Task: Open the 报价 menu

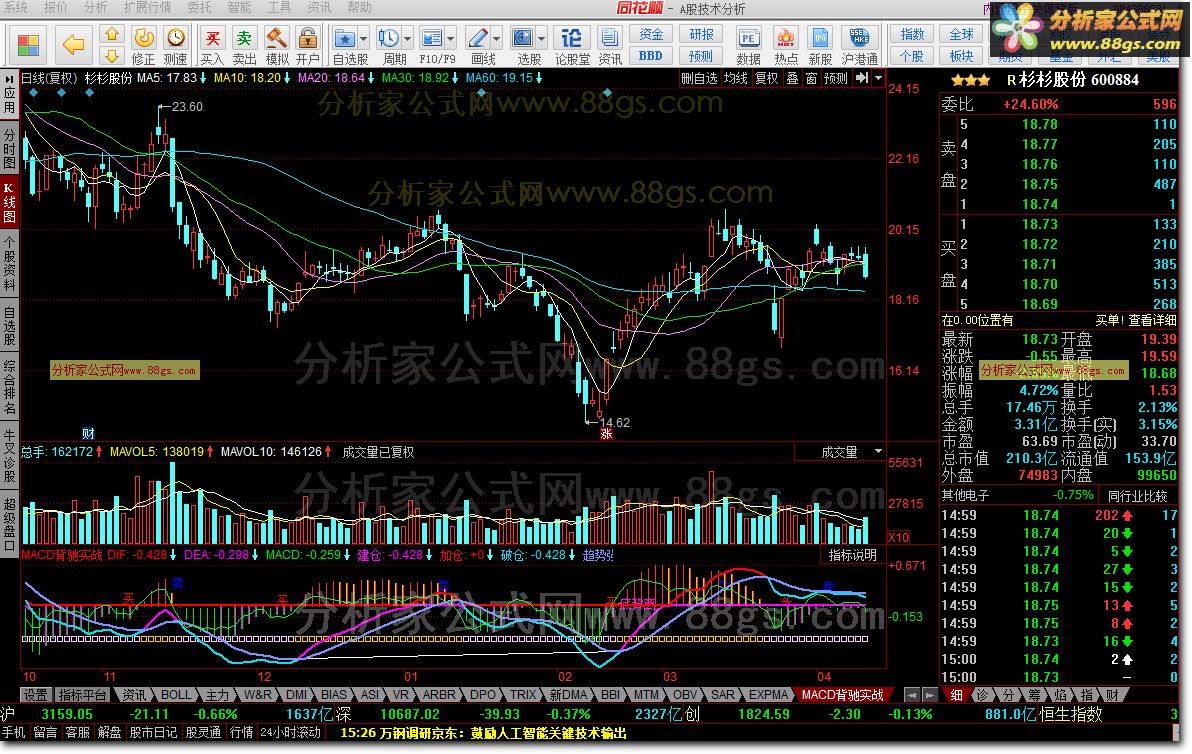Action: click(55, 8)
